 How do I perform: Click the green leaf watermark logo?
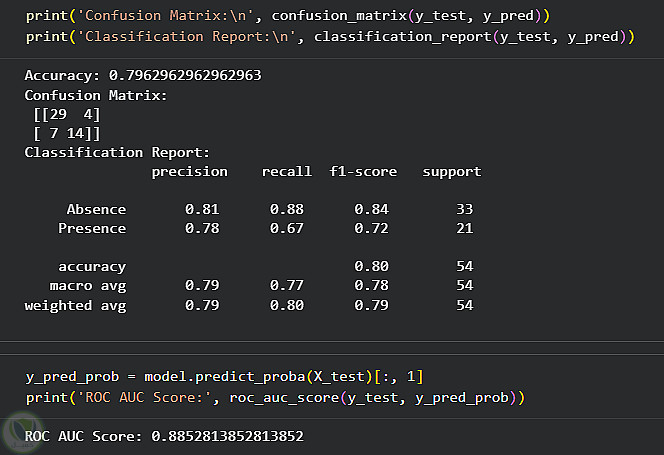20,434
